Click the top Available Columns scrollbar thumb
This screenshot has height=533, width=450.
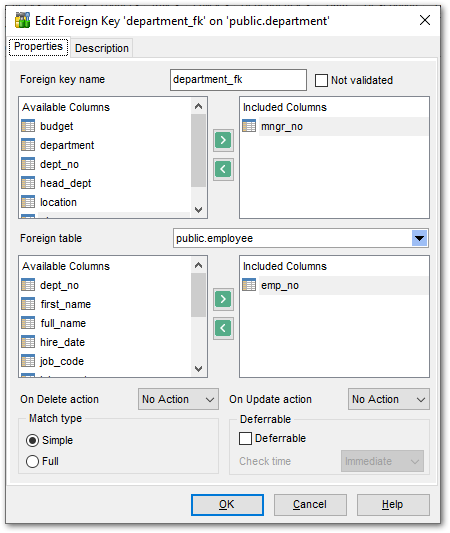coord(198,150)
